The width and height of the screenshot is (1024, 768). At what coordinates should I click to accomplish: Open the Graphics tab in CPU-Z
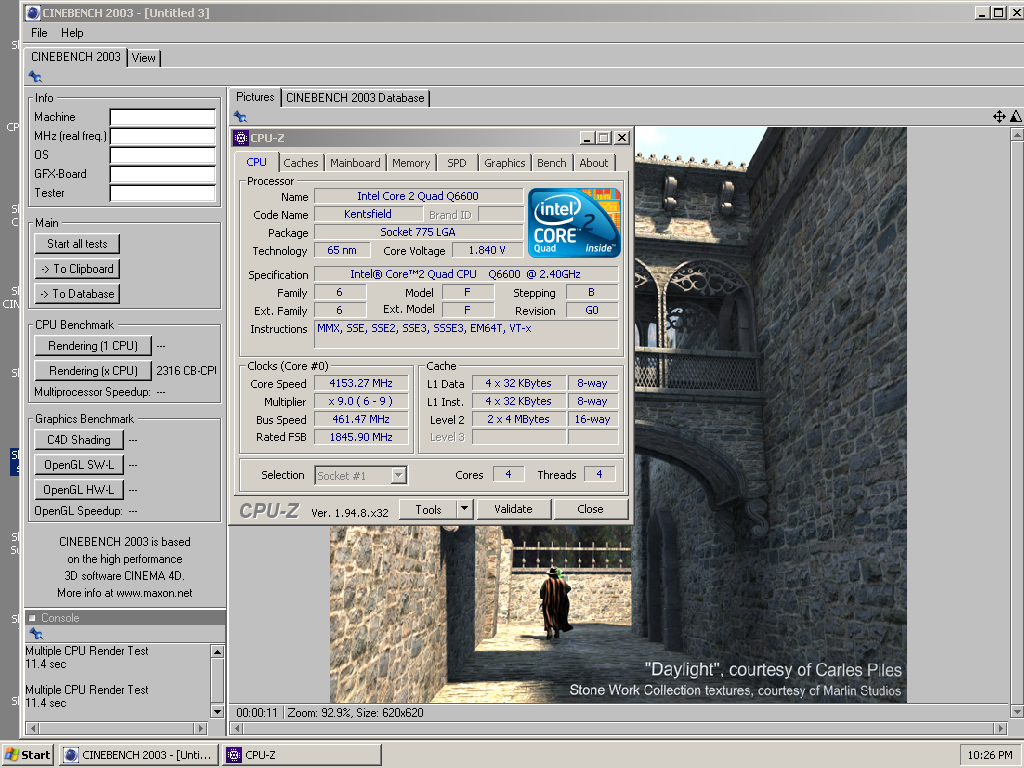504,163
